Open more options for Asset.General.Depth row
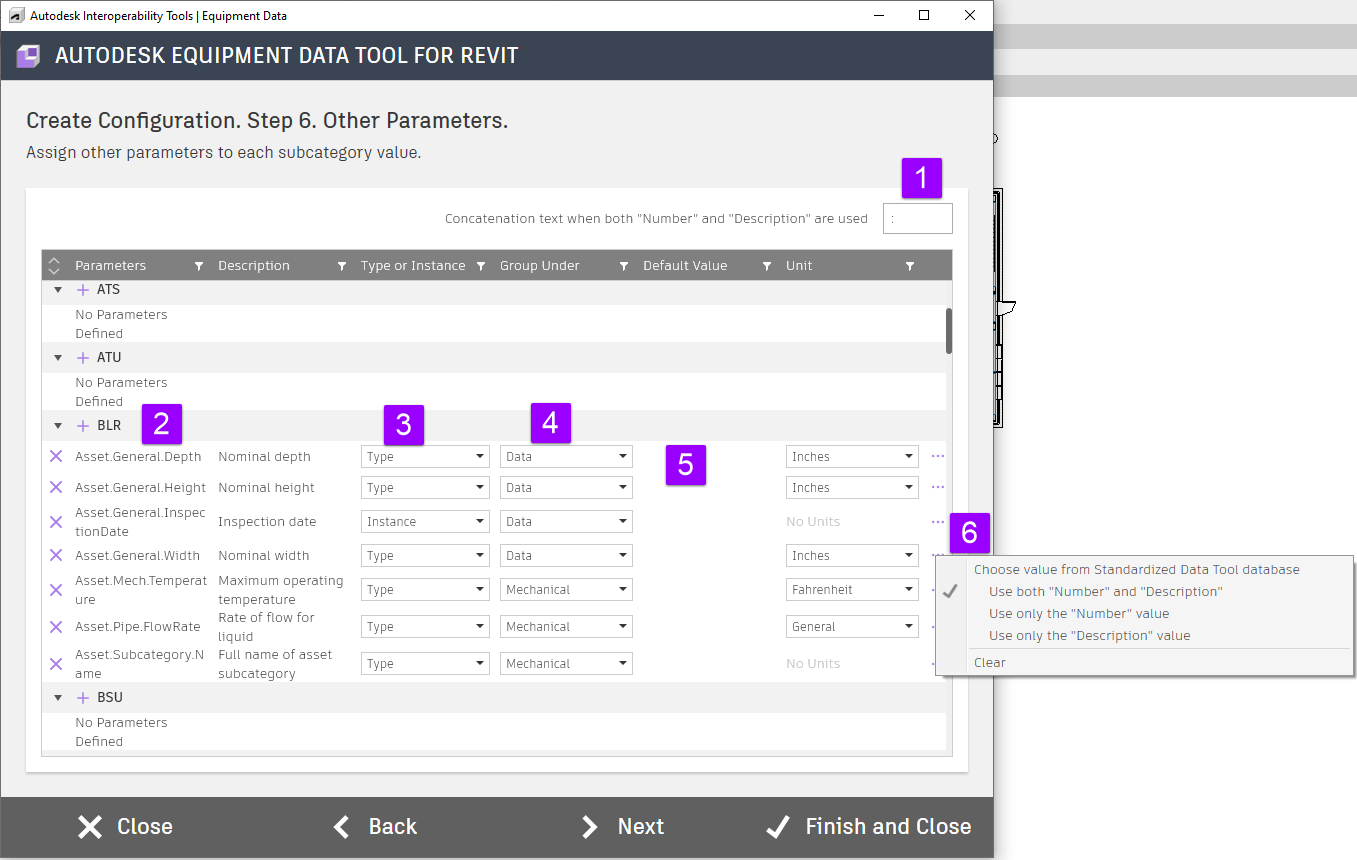 click(938, 456)
